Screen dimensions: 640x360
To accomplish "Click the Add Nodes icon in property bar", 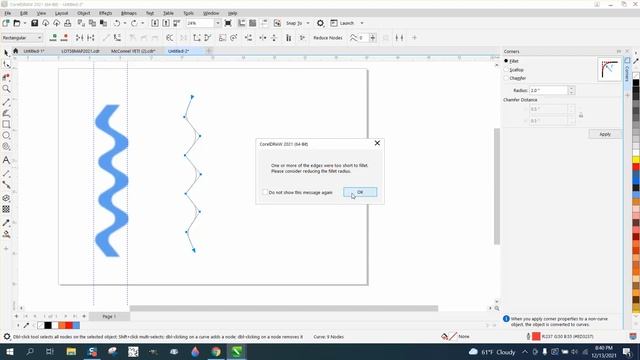I will point(53,38).
